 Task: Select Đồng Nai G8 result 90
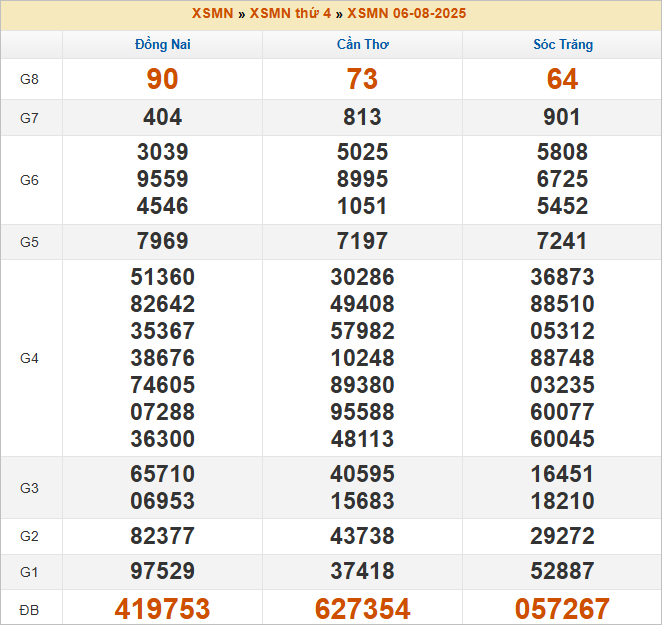pos(163,79)
